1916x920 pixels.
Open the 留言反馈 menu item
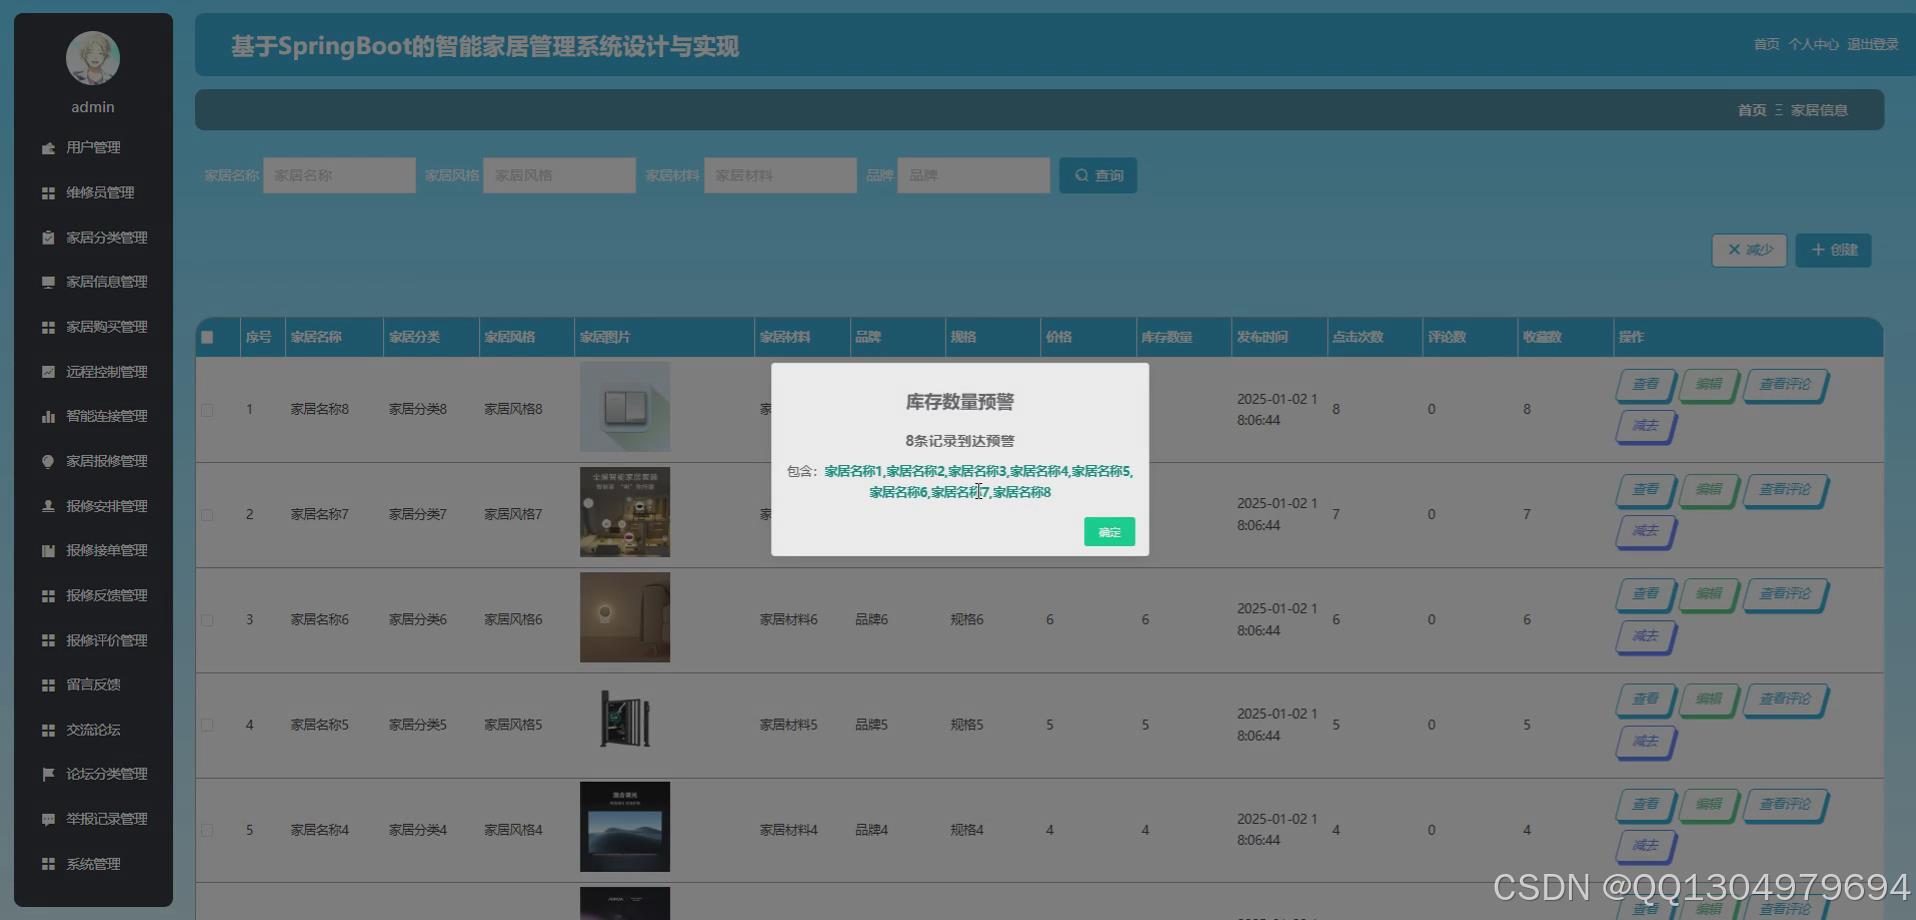coord(93,685)
